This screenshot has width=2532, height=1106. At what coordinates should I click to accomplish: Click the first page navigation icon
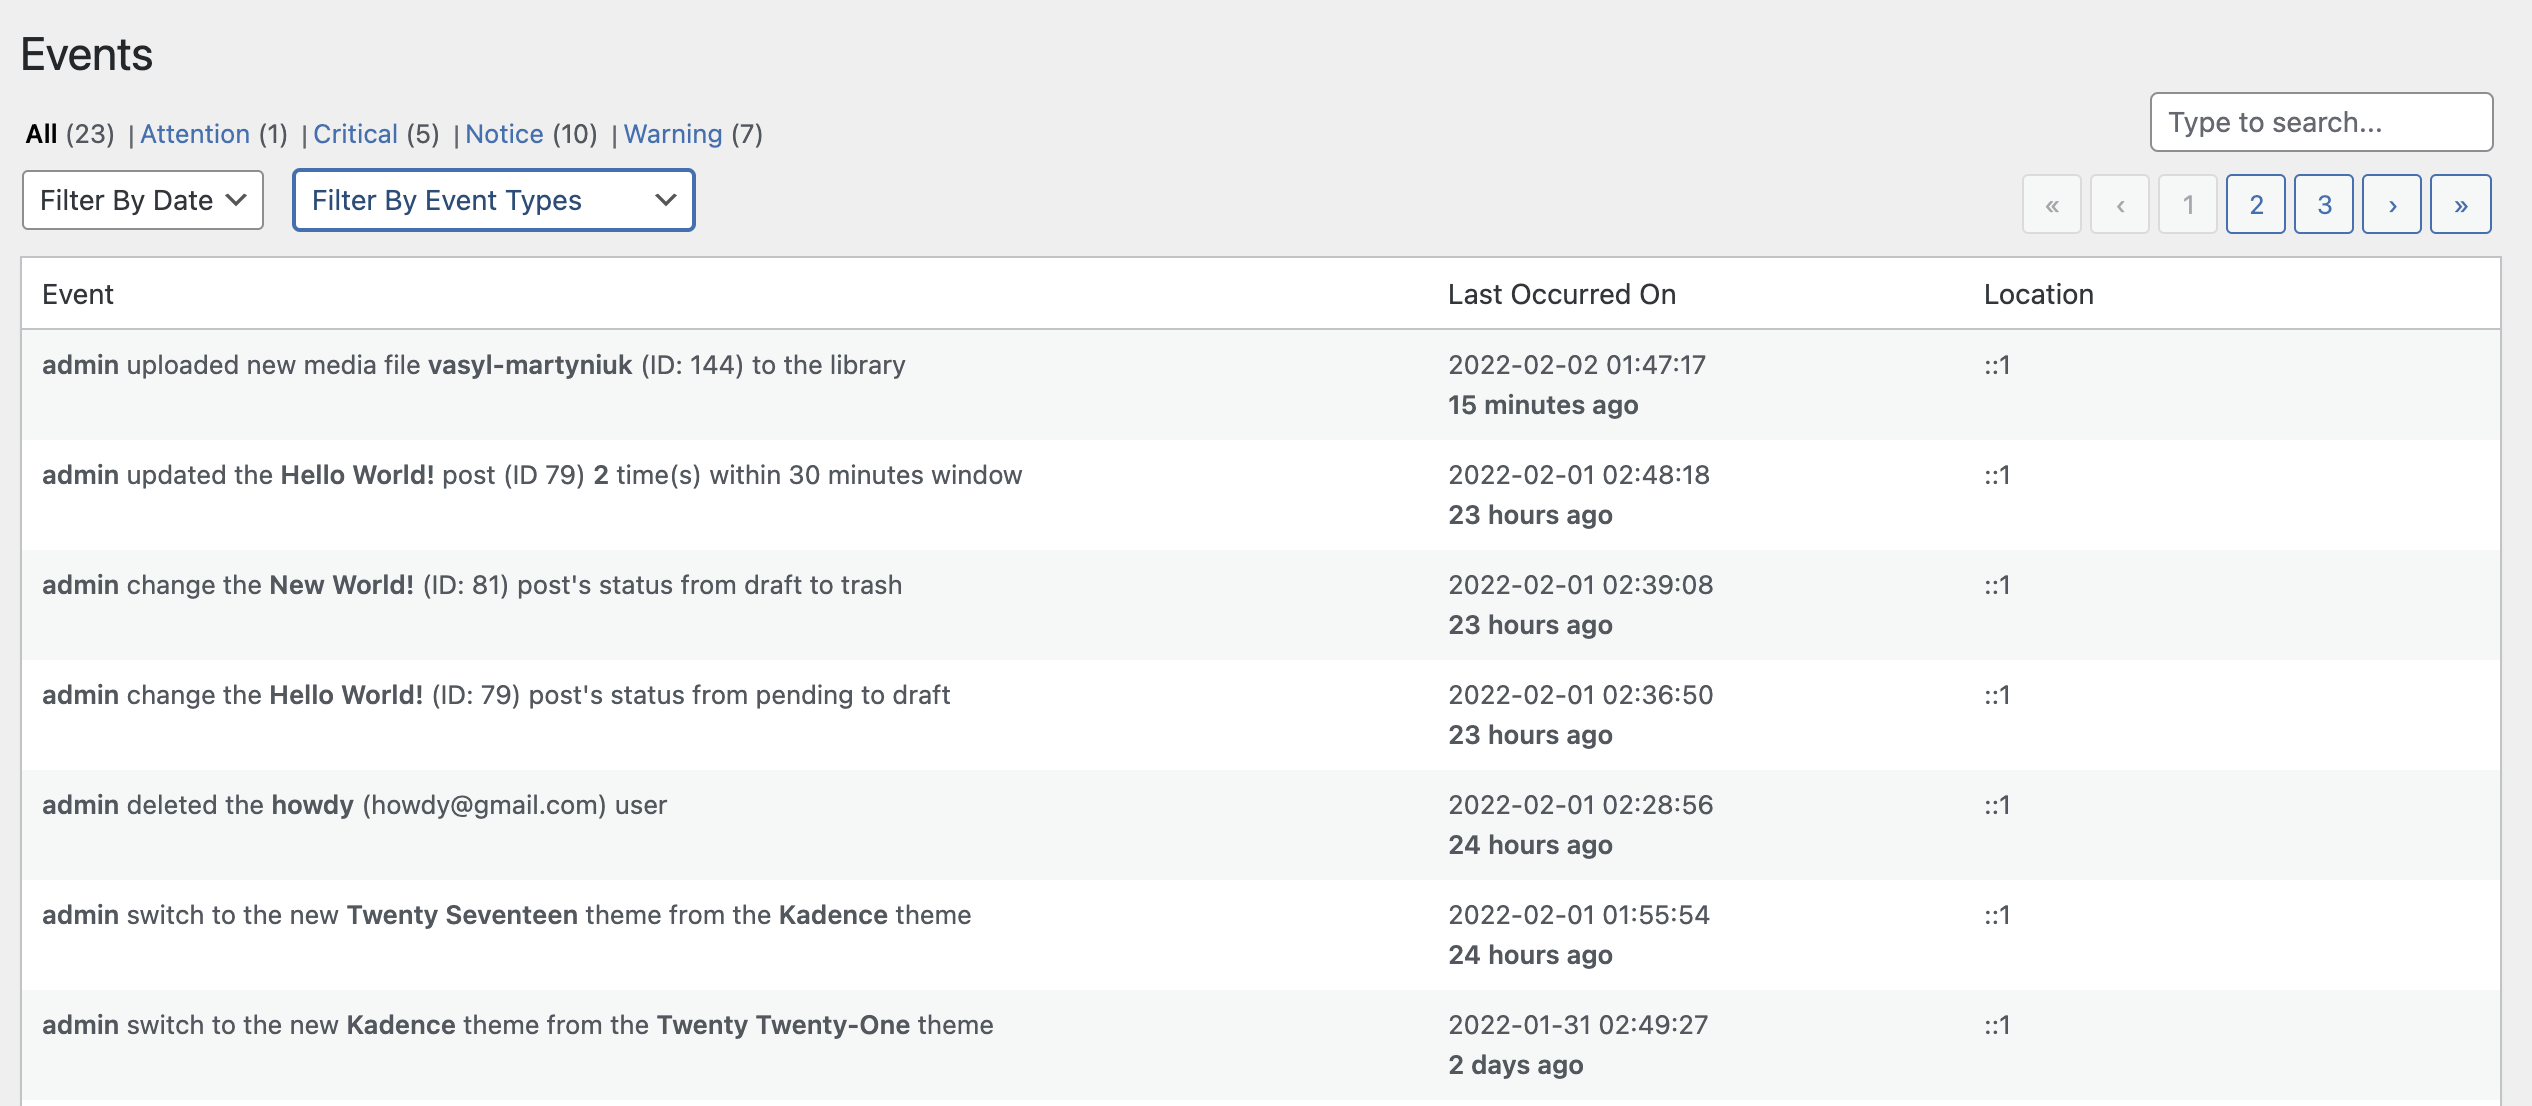pyautogui.click(x=2052, y=205)
